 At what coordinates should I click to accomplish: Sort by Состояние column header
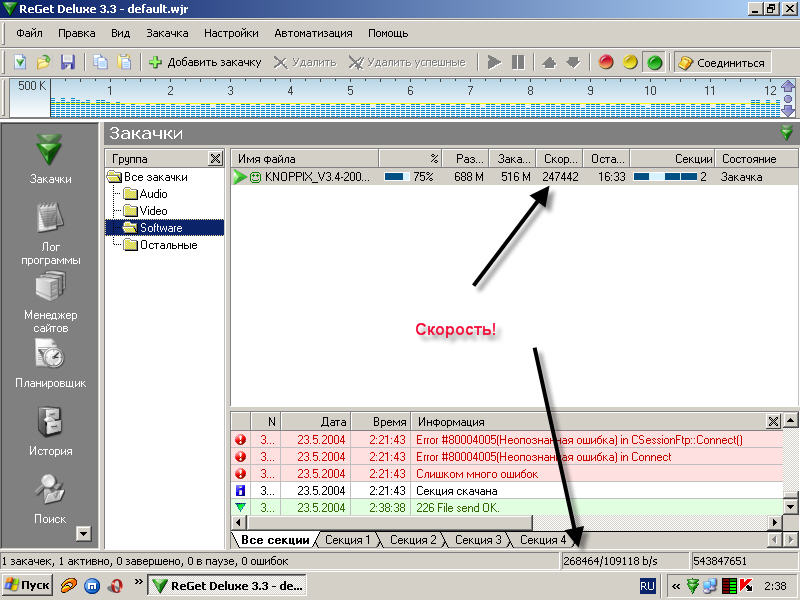[x=756, y=159]
